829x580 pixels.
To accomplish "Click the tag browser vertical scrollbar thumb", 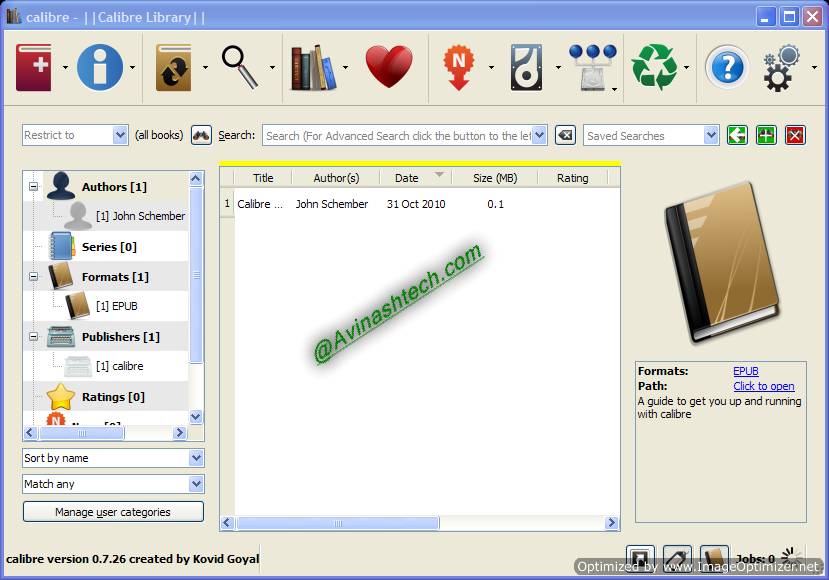I will (196, 275).
